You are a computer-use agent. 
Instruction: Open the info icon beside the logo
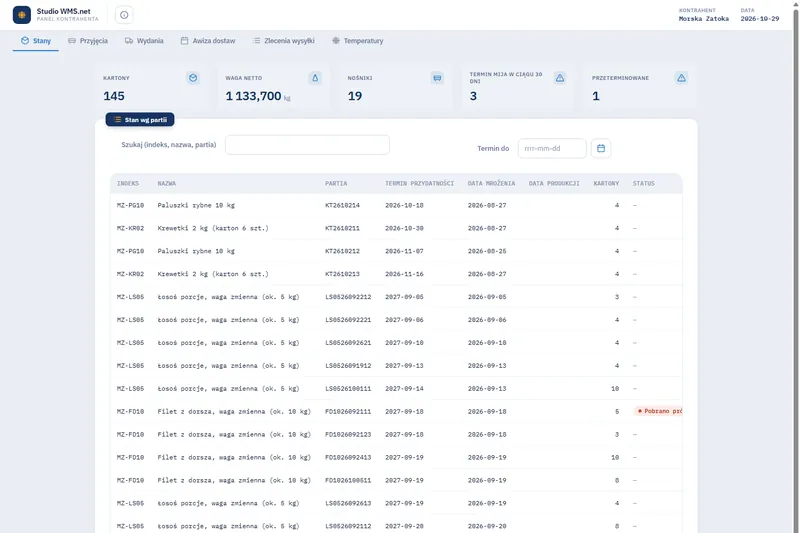click(x=124, y=15)
